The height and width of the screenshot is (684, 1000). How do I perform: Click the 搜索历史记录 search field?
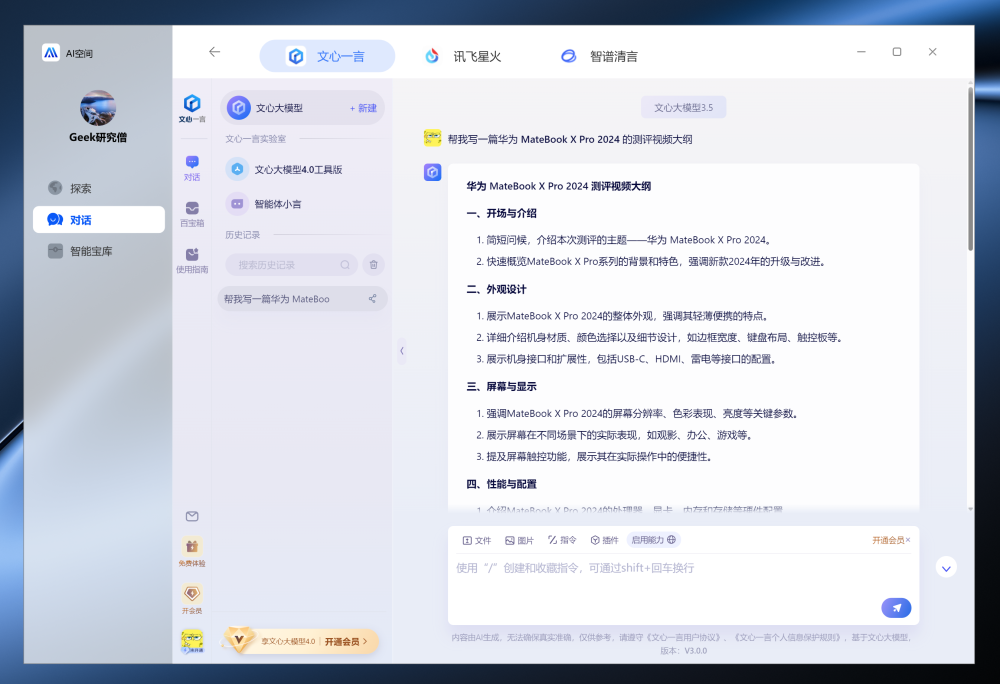pyautogui.click(x=289, y=265)
